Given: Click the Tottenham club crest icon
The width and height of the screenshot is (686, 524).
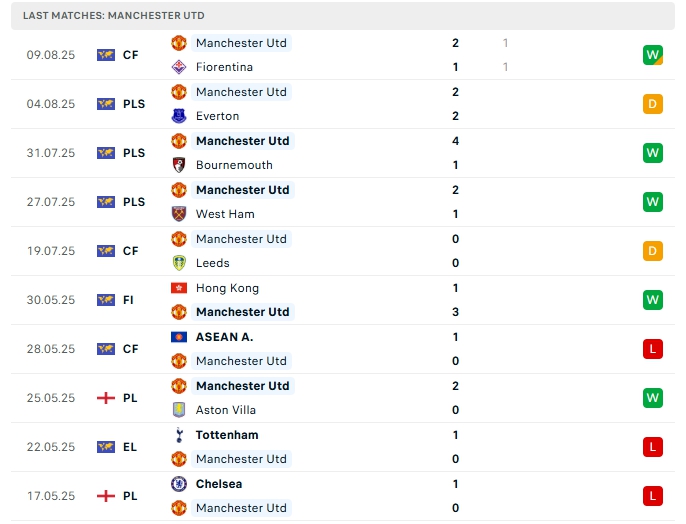Looking at the screenshot, I should (x=179, y=435).
